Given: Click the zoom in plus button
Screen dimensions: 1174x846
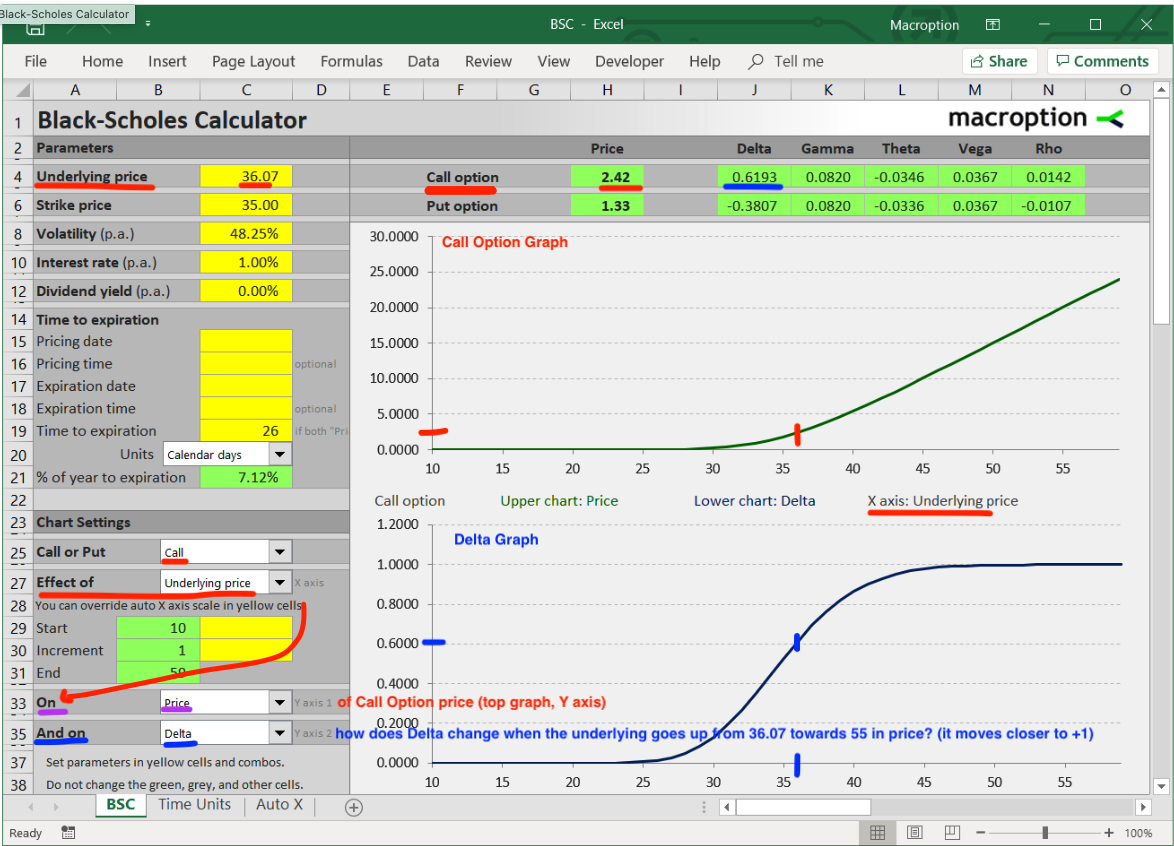Looking at the screenshot, I should tap(1109, 833).
